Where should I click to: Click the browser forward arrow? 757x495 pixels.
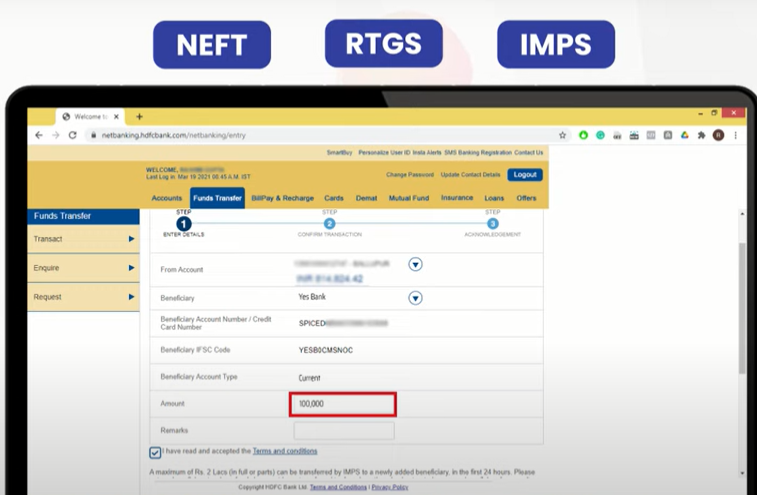click(x=56, y=135)
